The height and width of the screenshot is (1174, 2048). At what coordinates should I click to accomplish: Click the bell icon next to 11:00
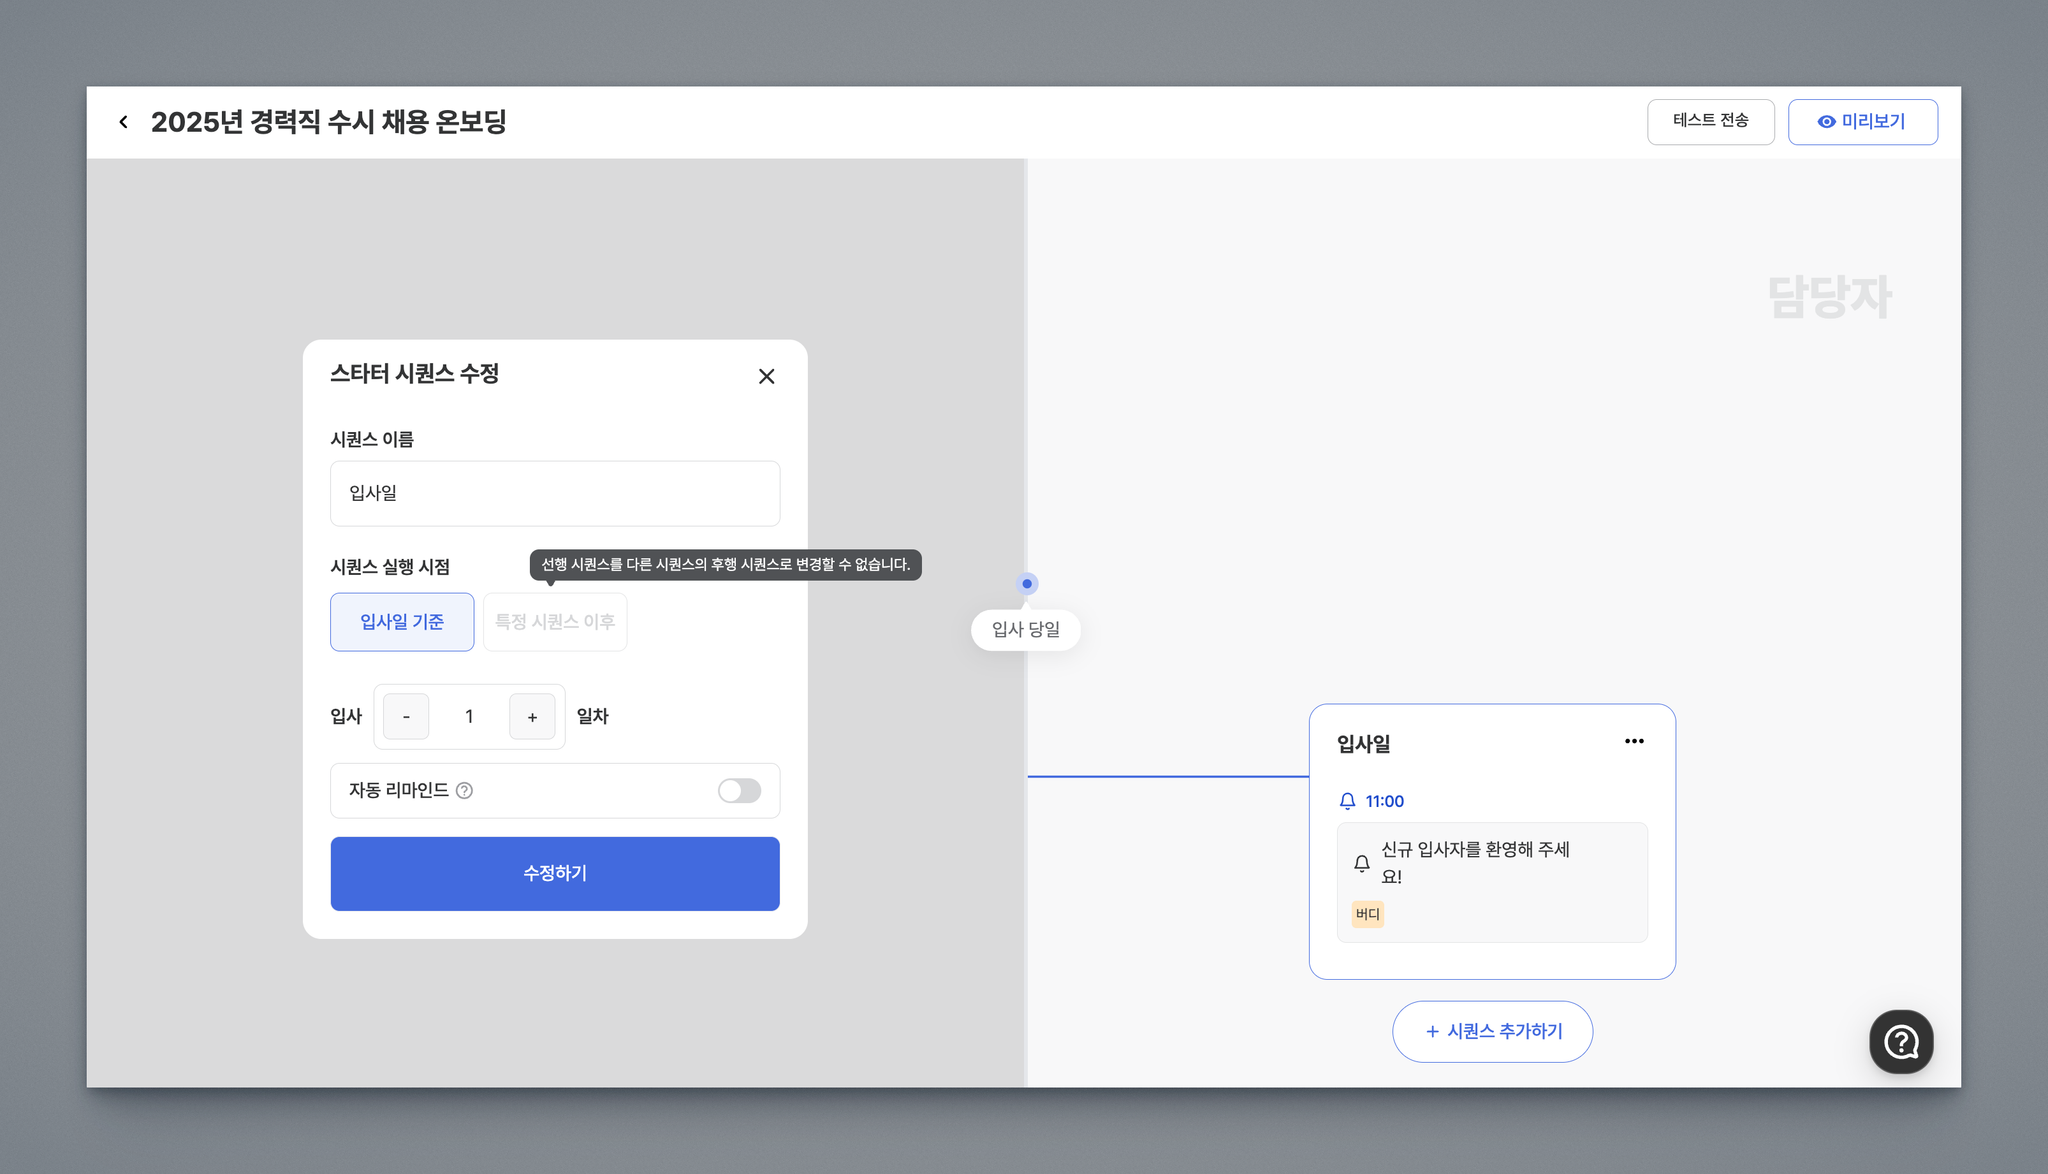1347,801
